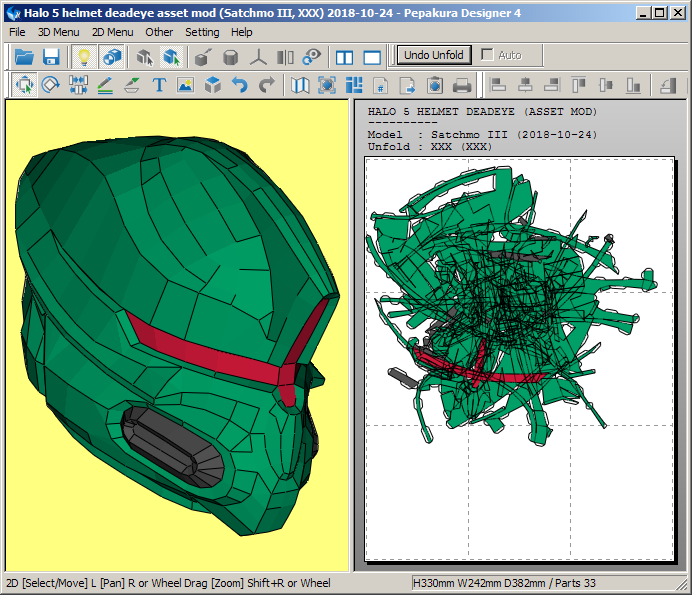Close the Pepakura Designer window
The height and width of the screenshot is (595, 692).
[x=677, y=13]
